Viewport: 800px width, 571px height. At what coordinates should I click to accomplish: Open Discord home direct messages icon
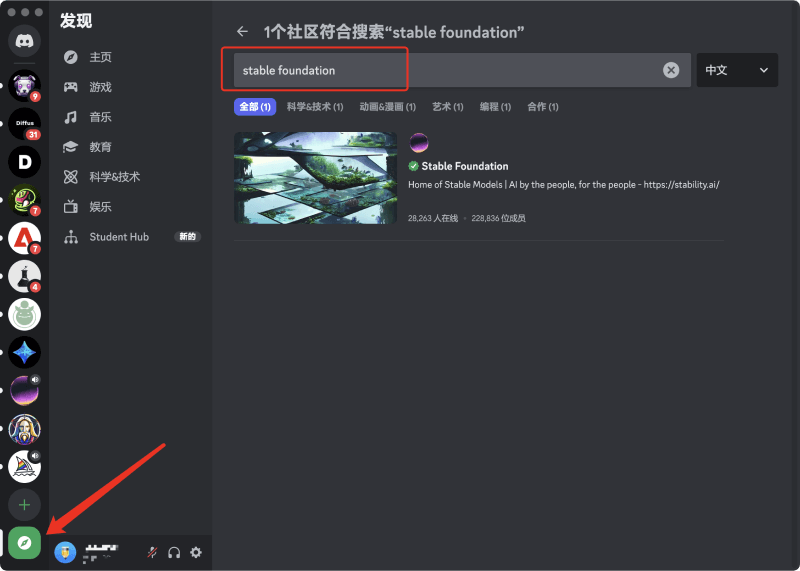click(x=24, y=41)
